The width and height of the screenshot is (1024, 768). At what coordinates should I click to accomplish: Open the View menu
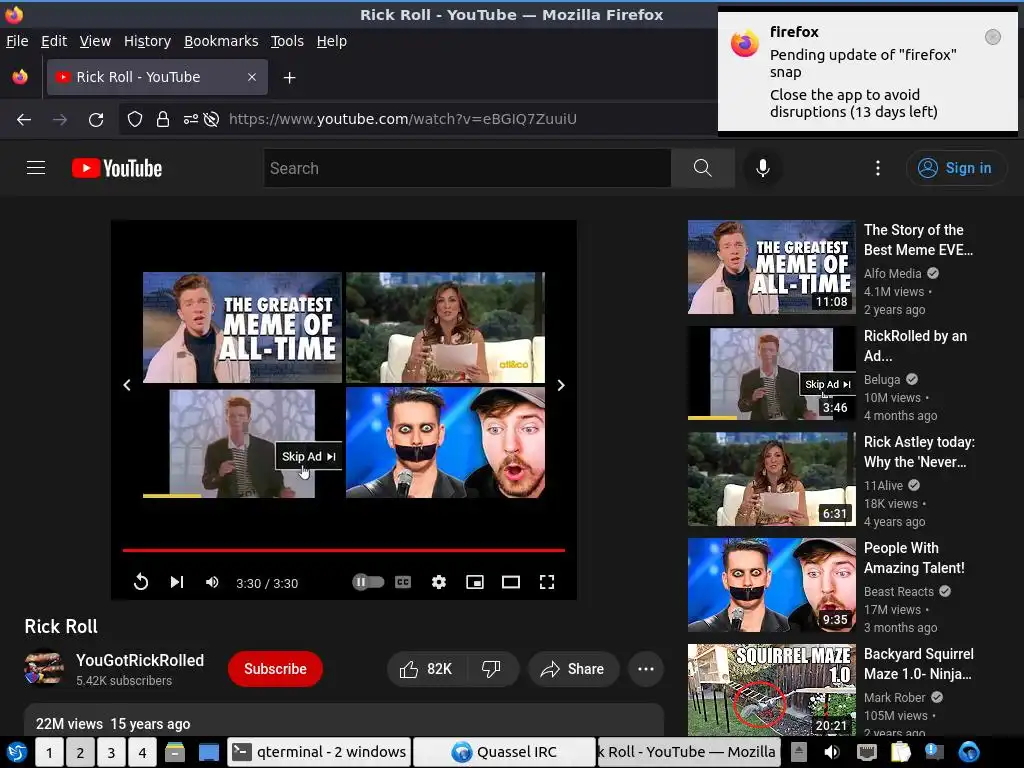point(95,41)
